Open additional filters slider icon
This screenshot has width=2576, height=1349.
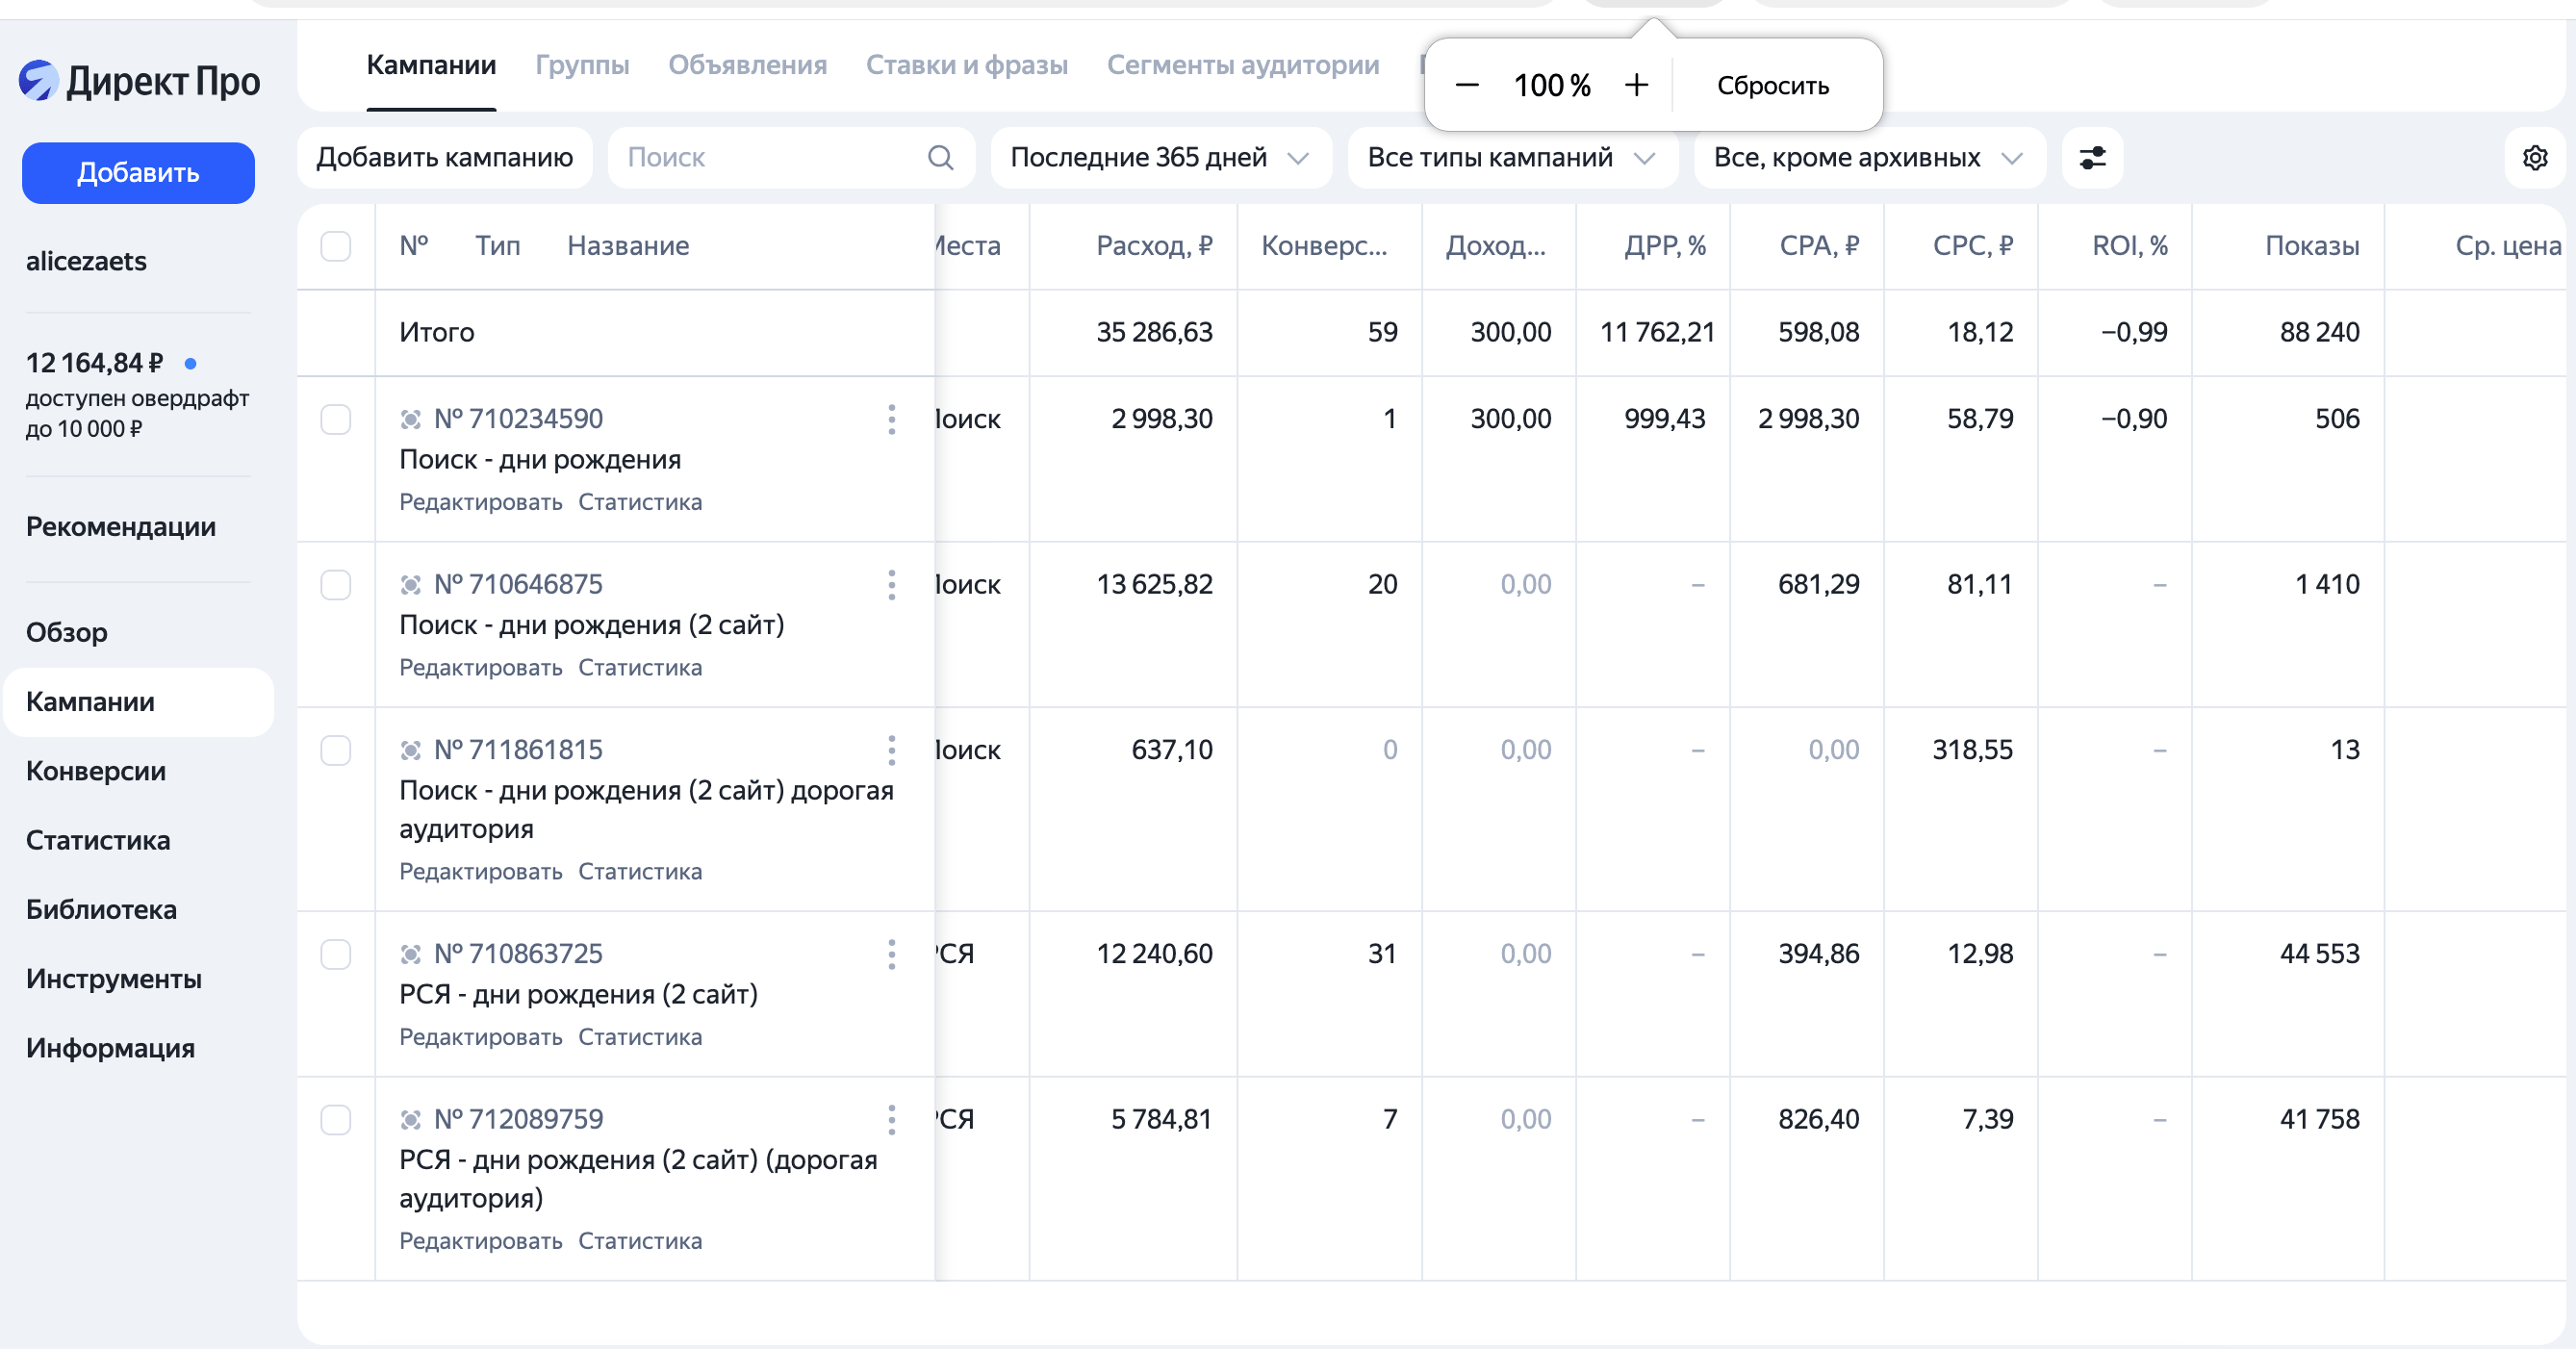[2092, 158]
